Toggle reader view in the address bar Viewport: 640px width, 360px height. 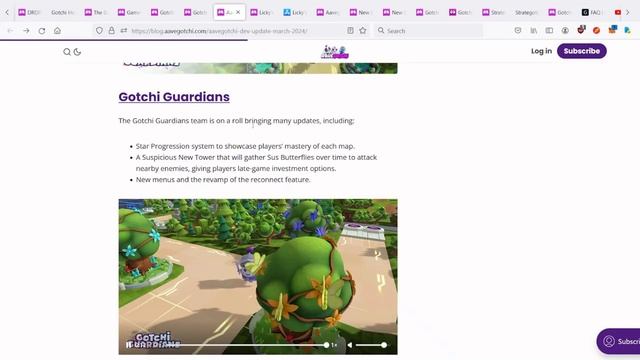coord(350,31)
